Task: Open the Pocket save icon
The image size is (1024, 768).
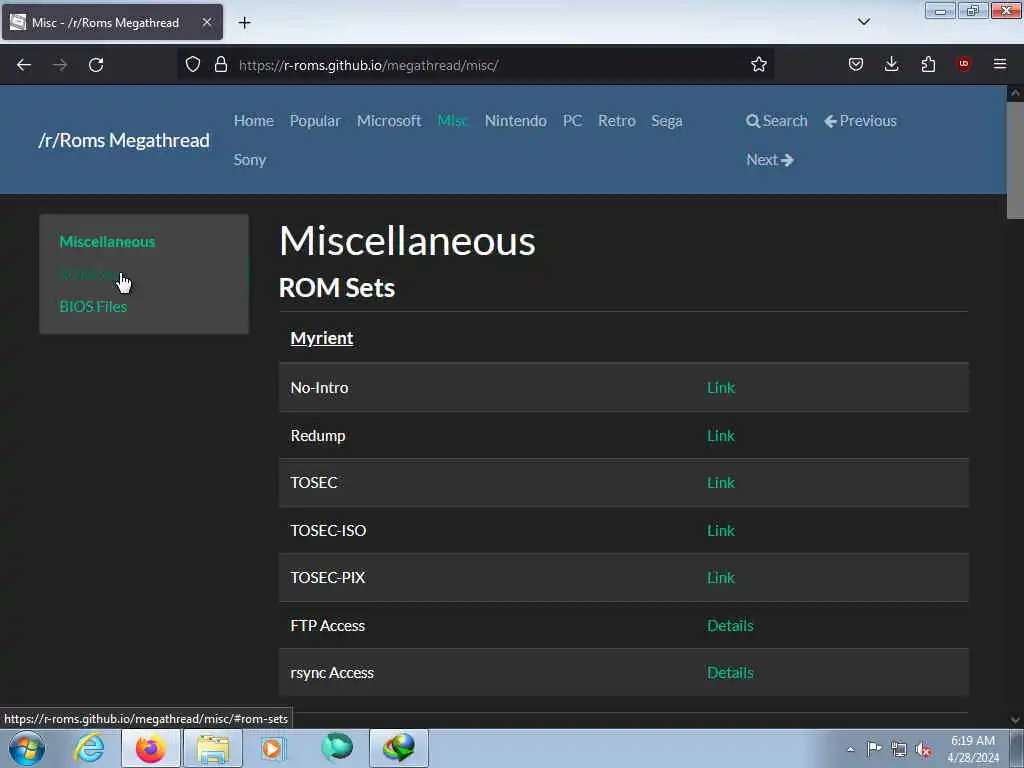Action: tap(856, 65)
